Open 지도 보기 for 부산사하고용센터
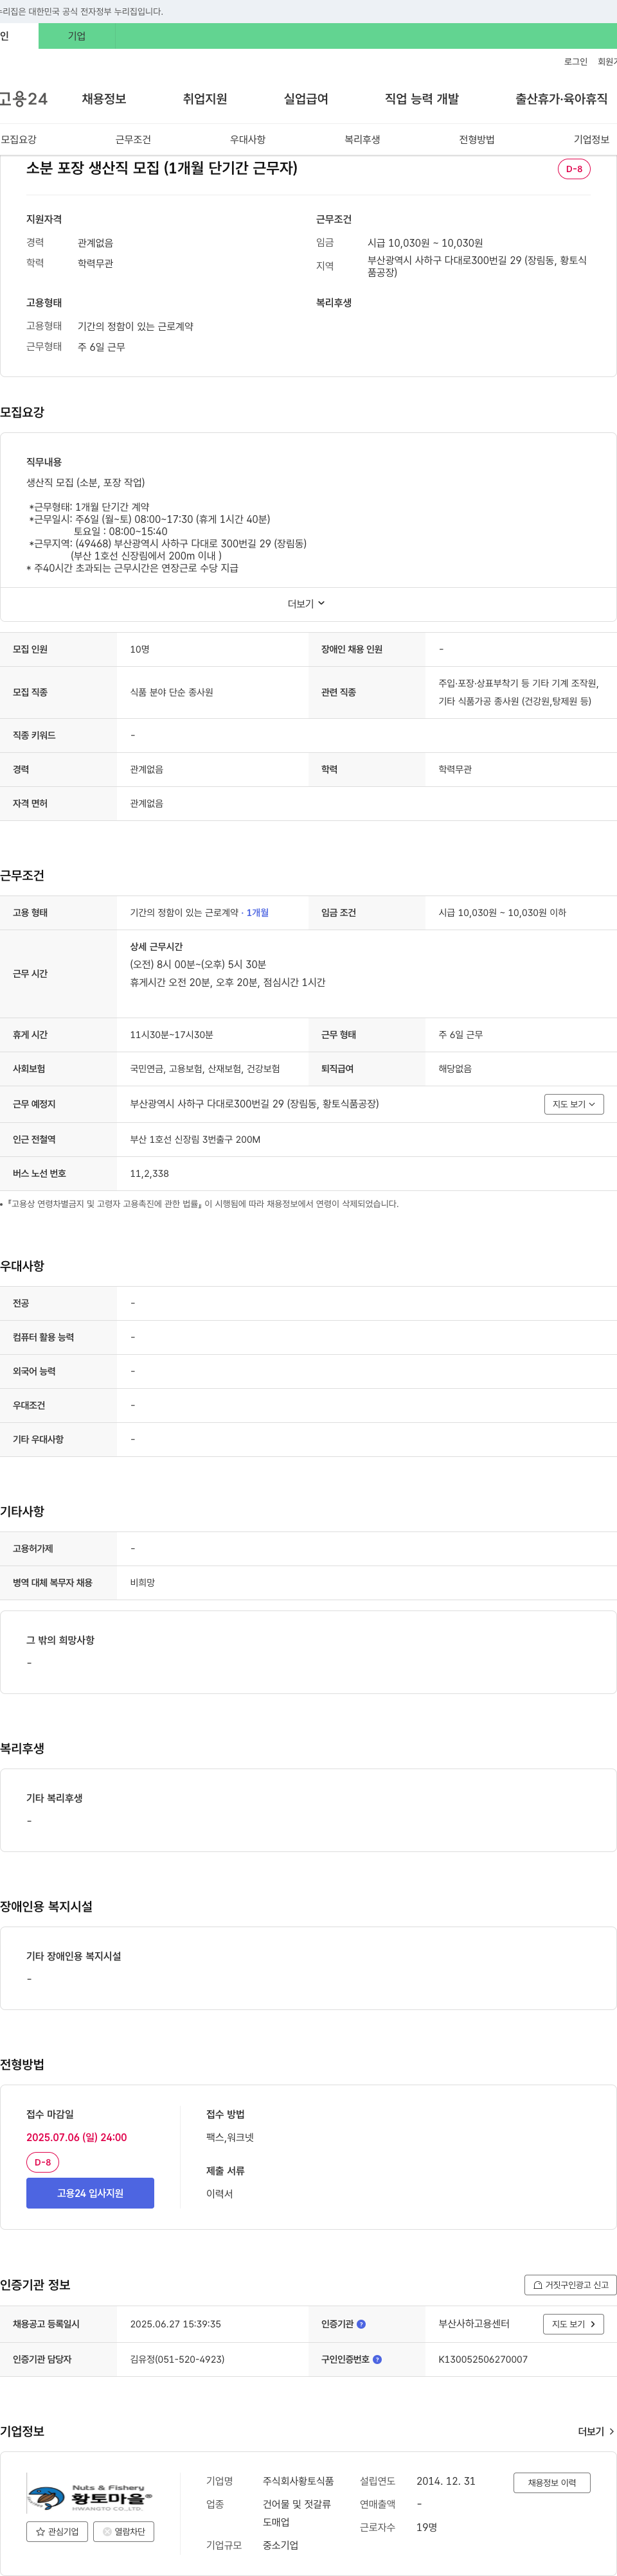This screenshot has height=2576, width=617. [x=573, y=2324]
